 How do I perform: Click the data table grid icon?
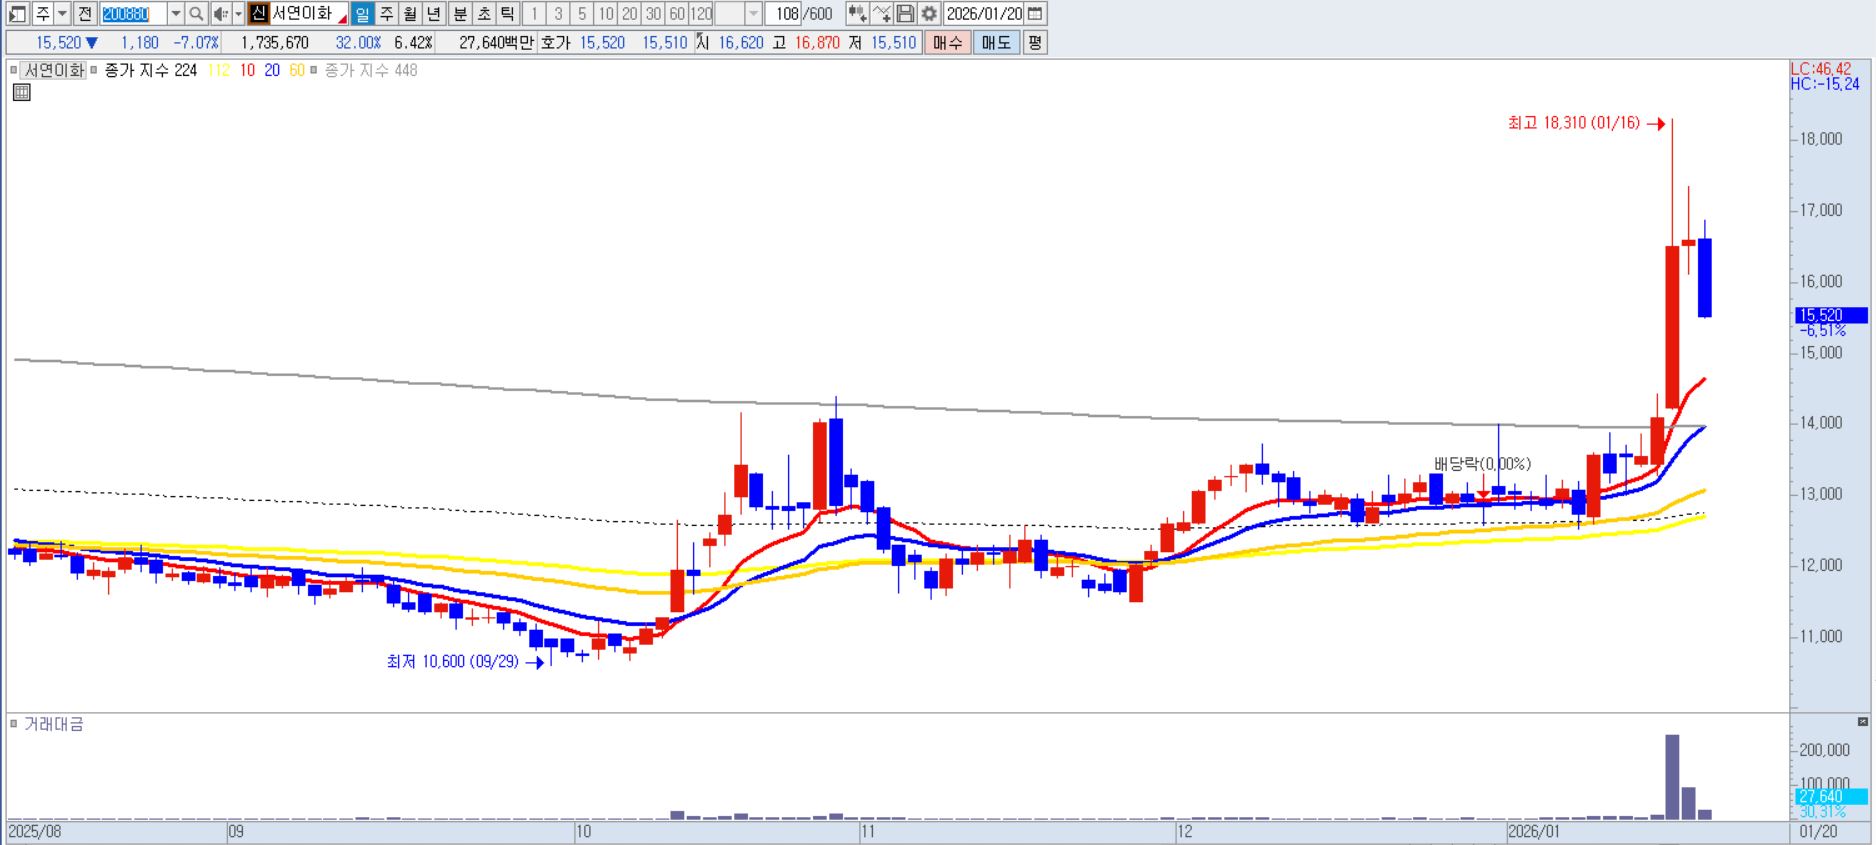tap(21, 93)
